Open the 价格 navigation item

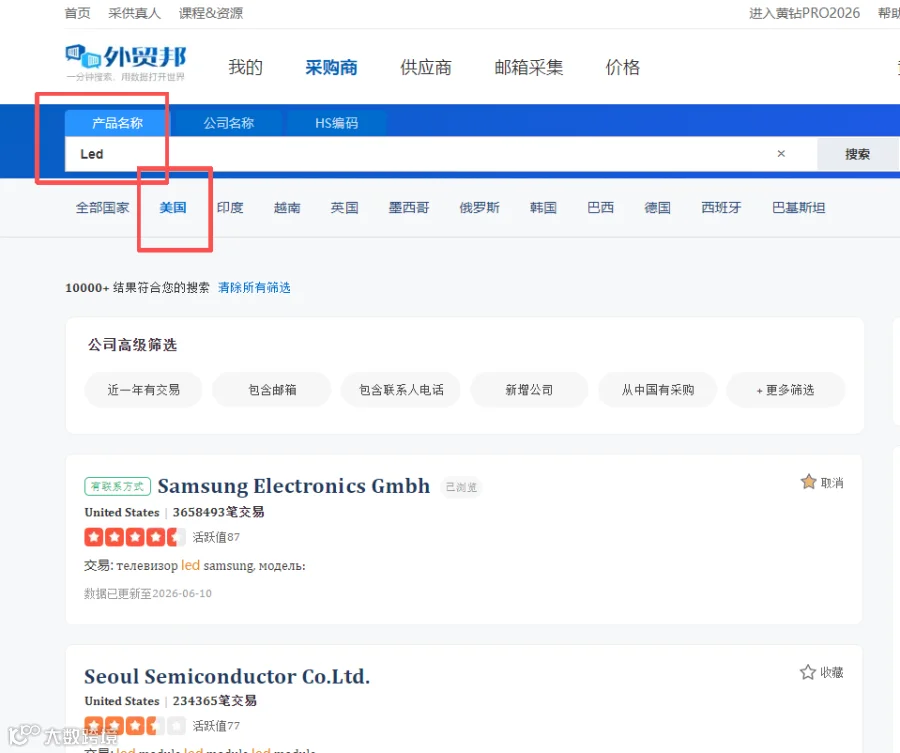coord(622,67)
